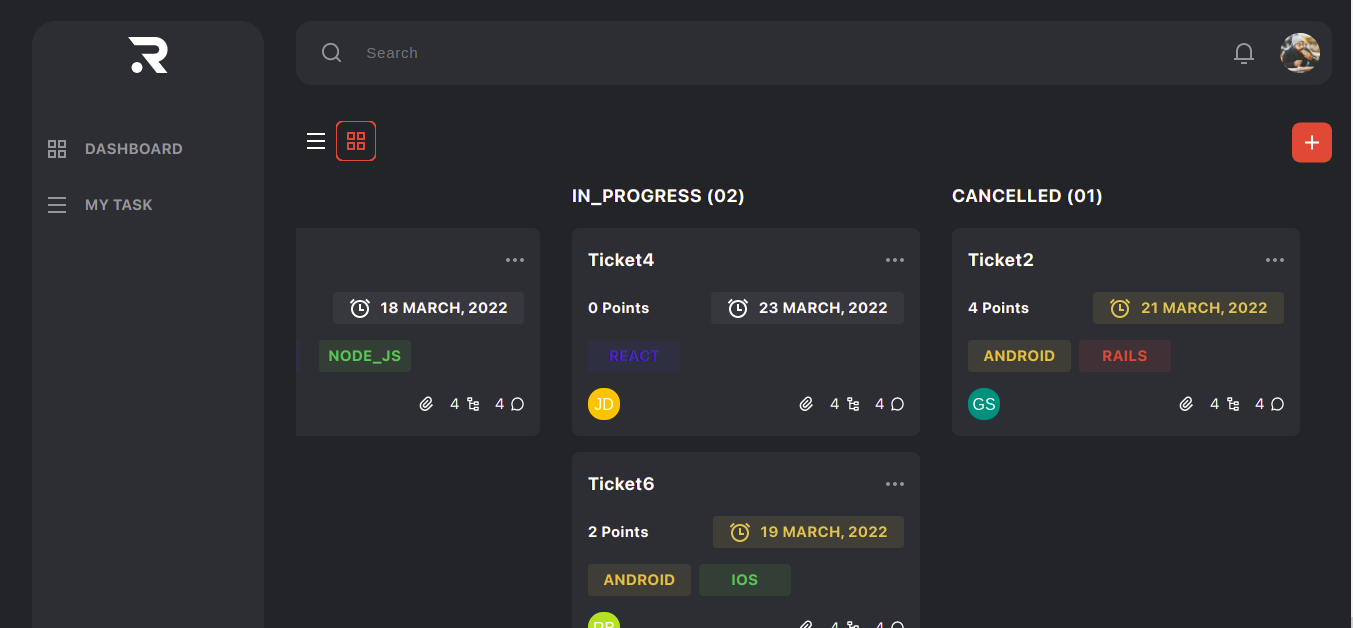Create a new ticket with the plus button
This screenshot has height=628, width=1353.
click(1311, 142)
